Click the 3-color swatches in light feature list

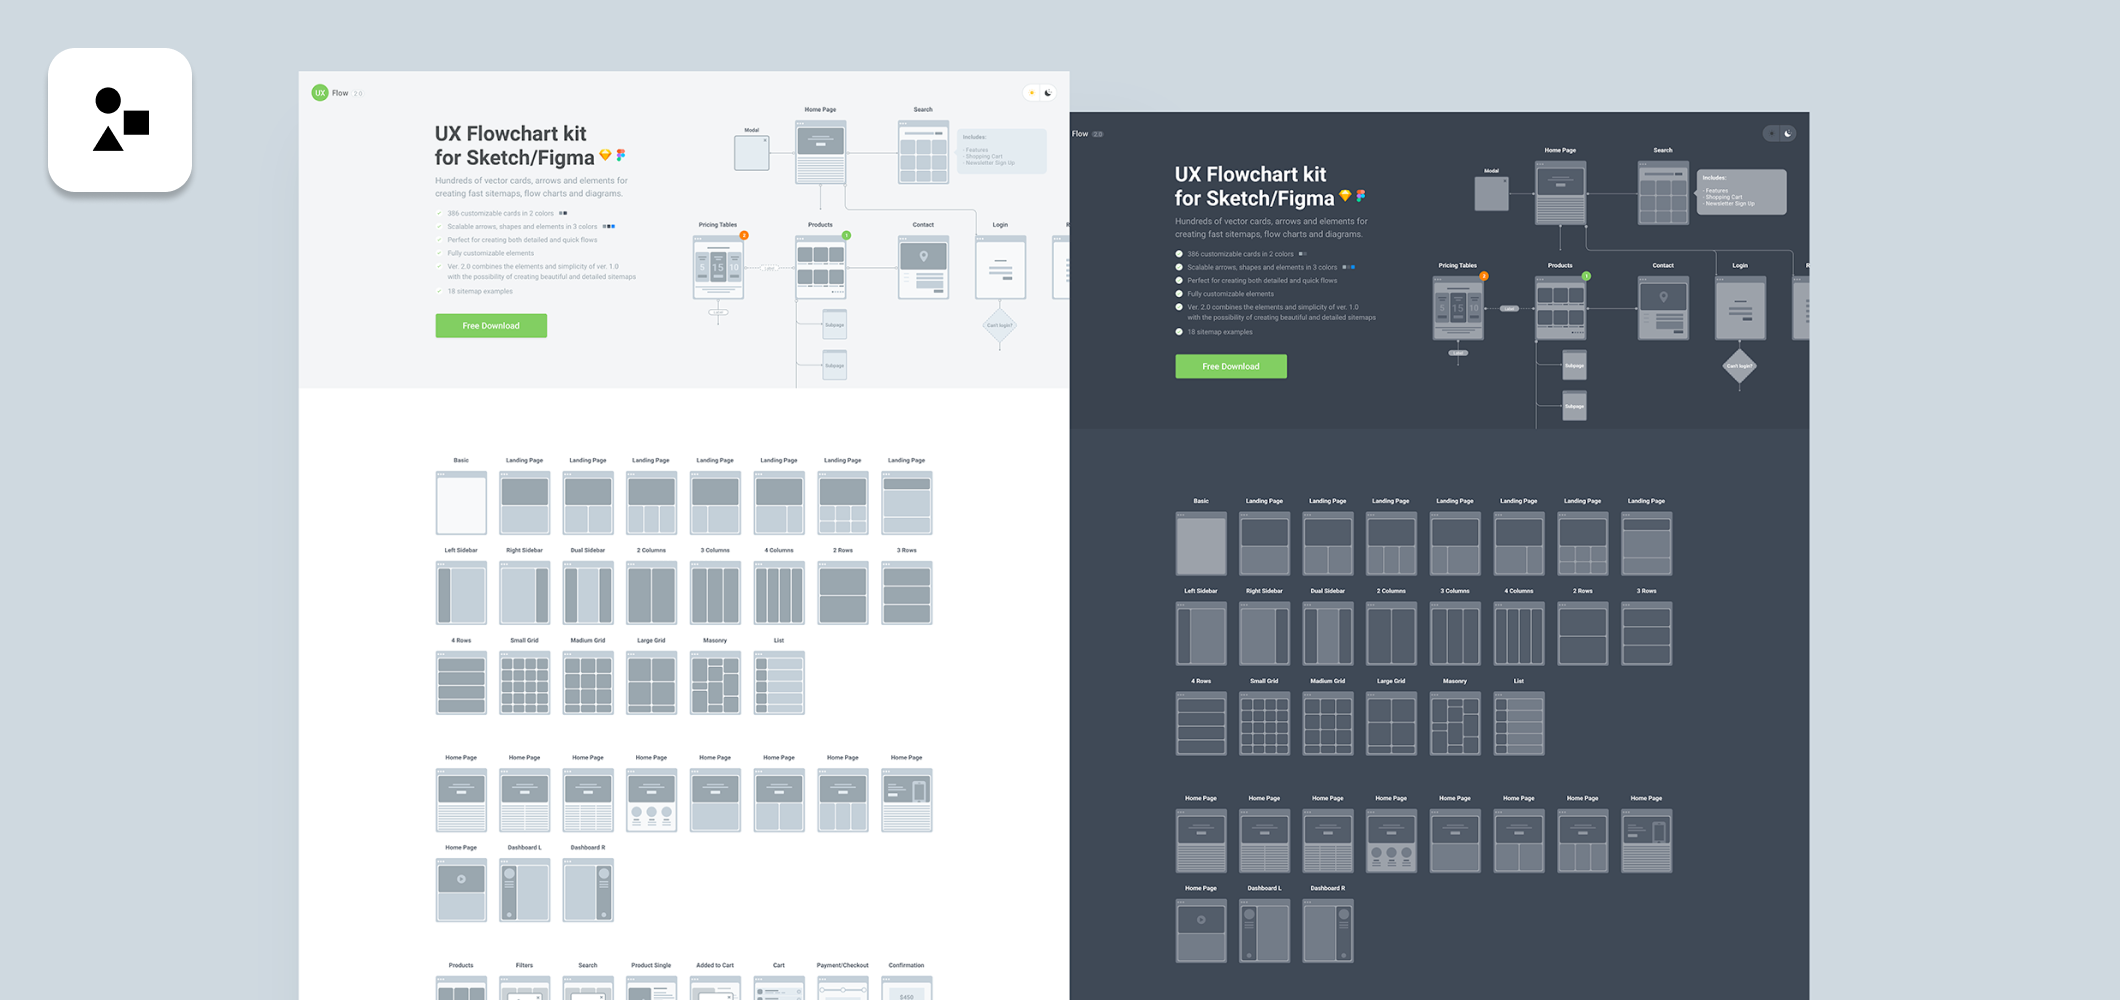pos(608,227)
